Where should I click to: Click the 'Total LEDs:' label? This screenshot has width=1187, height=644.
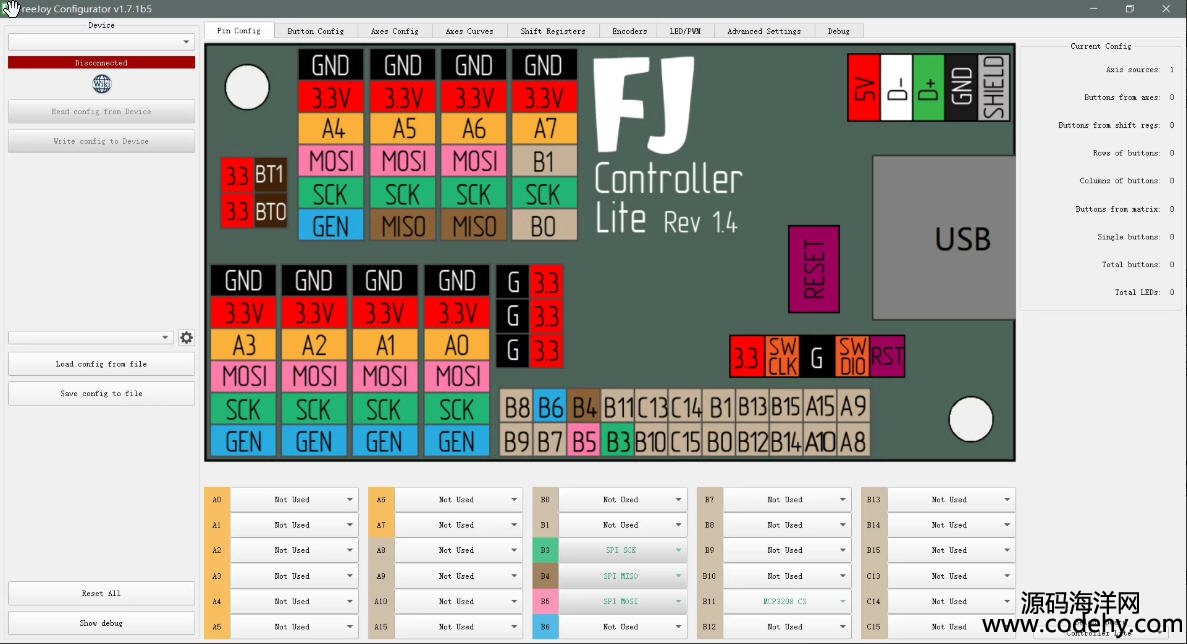(x=1137, y=292)
